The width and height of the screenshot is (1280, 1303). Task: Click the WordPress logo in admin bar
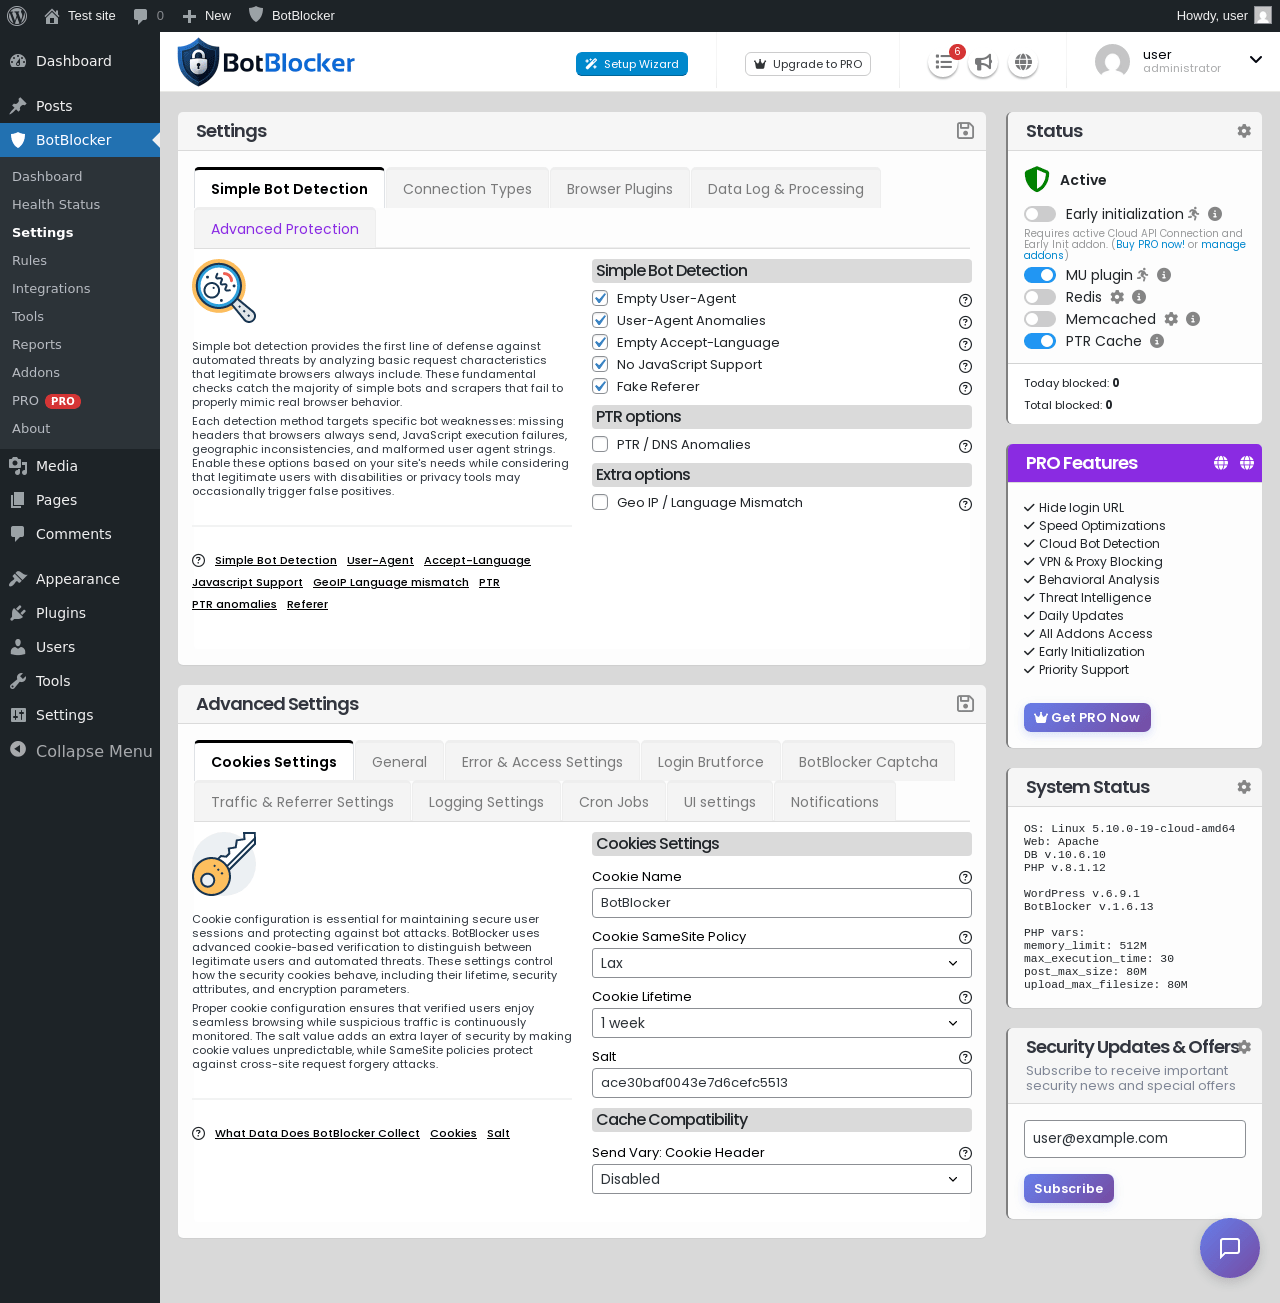point(17,16)
